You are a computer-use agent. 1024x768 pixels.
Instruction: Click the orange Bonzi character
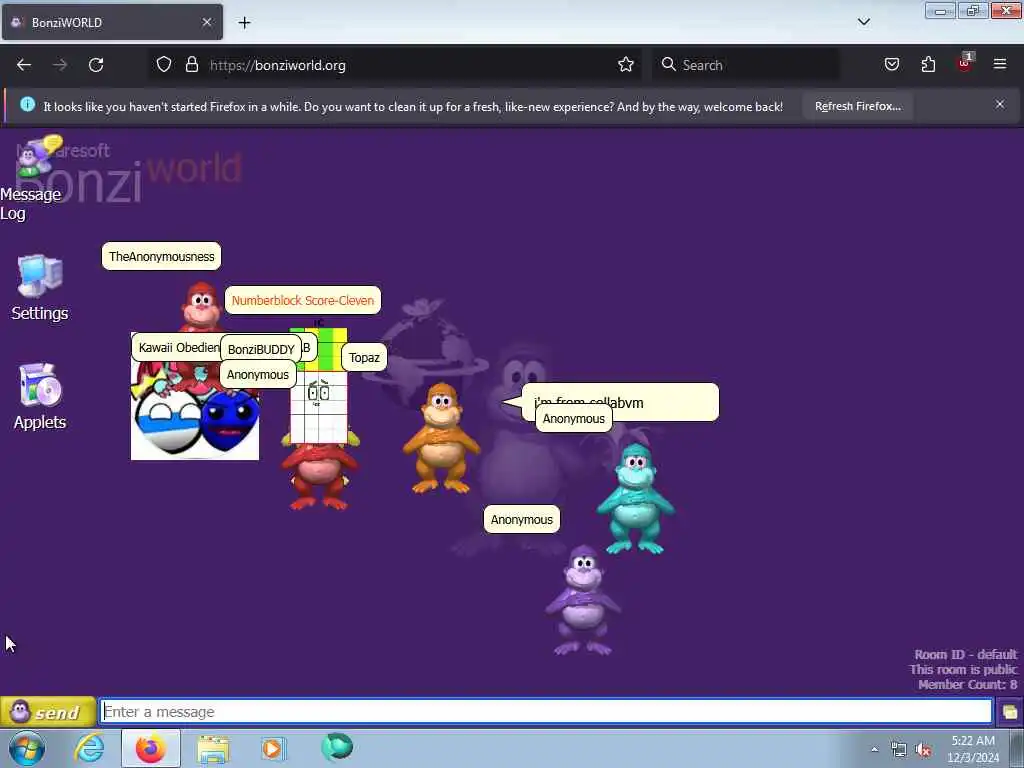pos(441,438)
